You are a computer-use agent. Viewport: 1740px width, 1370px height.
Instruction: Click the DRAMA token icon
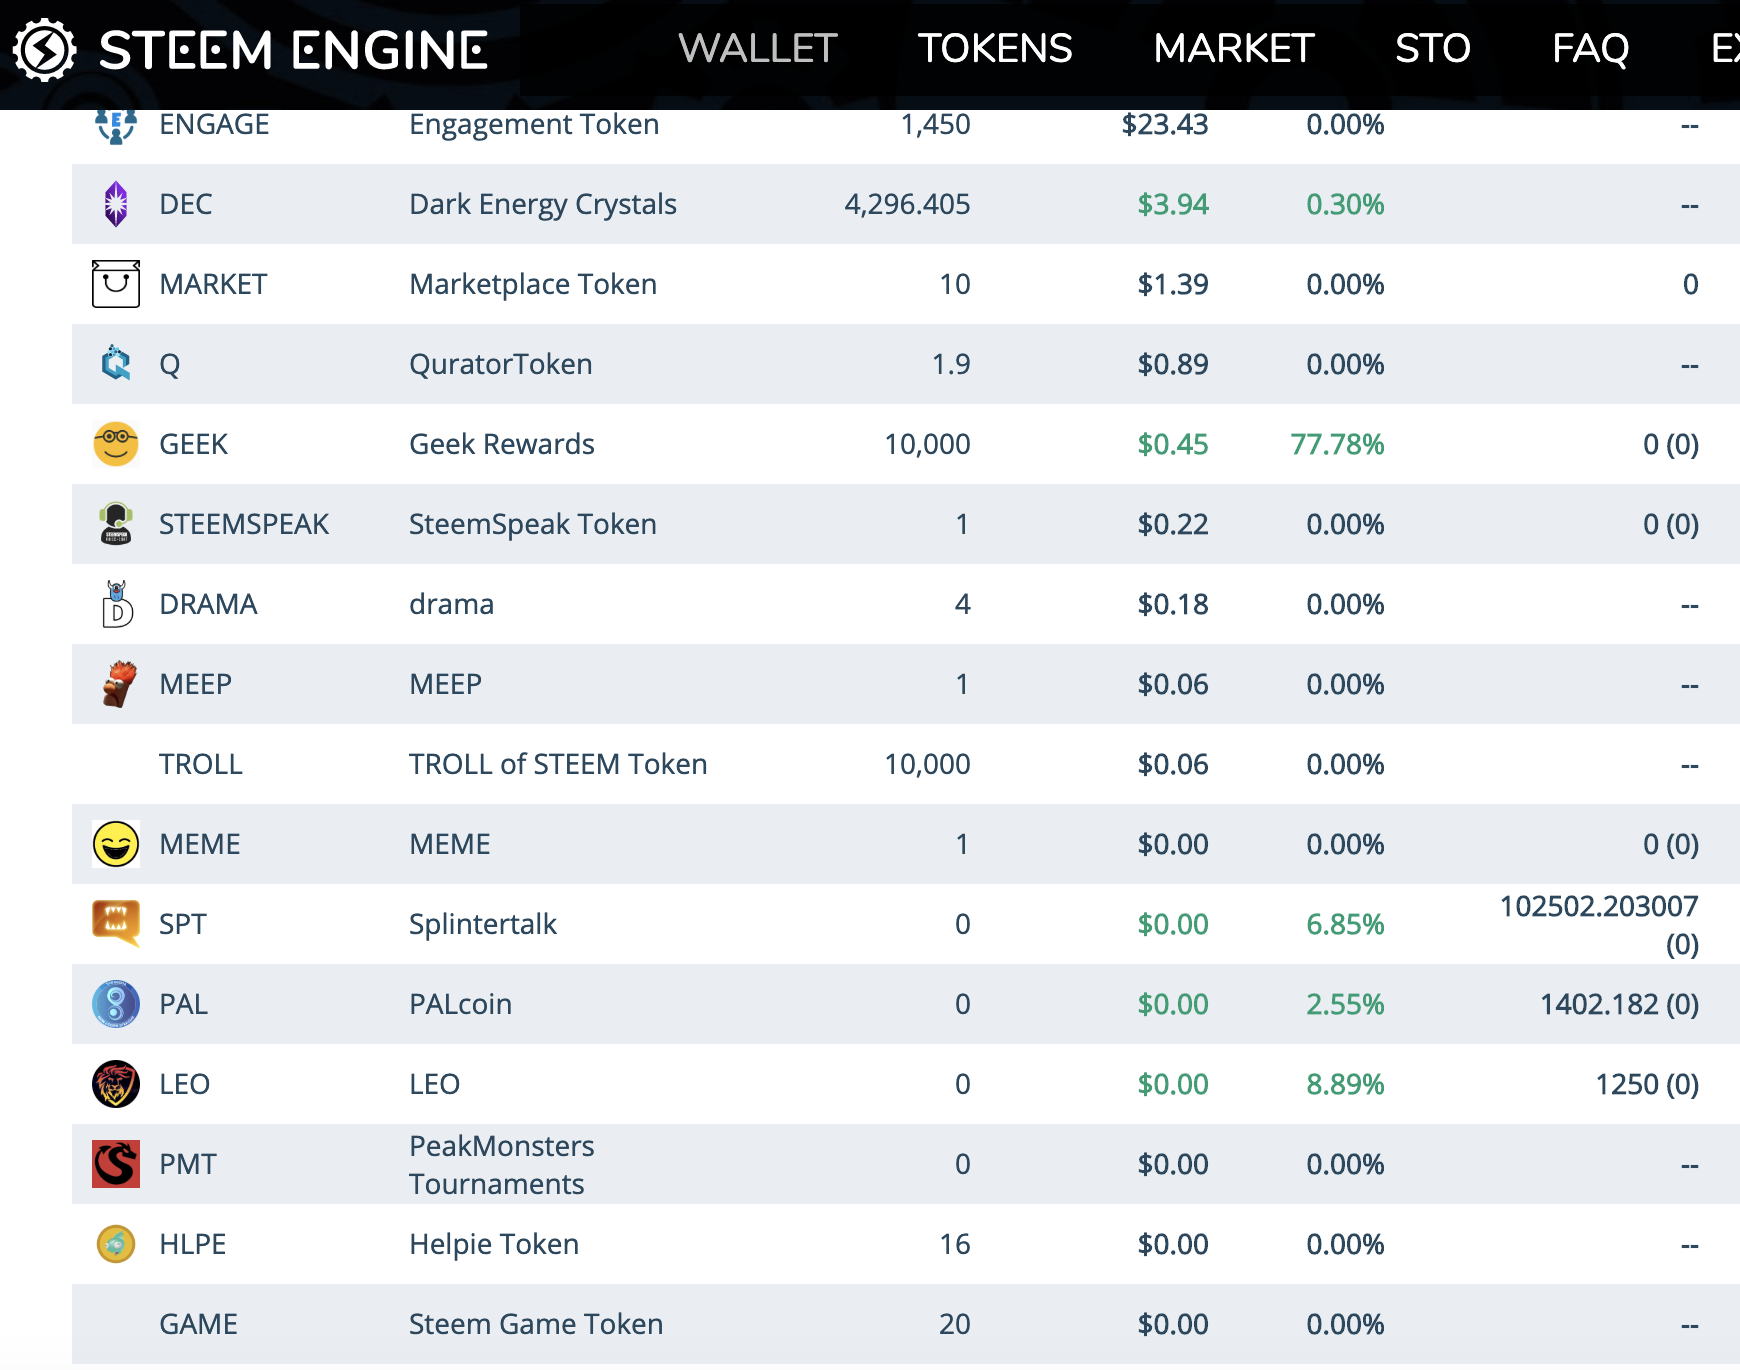point(117,604)
